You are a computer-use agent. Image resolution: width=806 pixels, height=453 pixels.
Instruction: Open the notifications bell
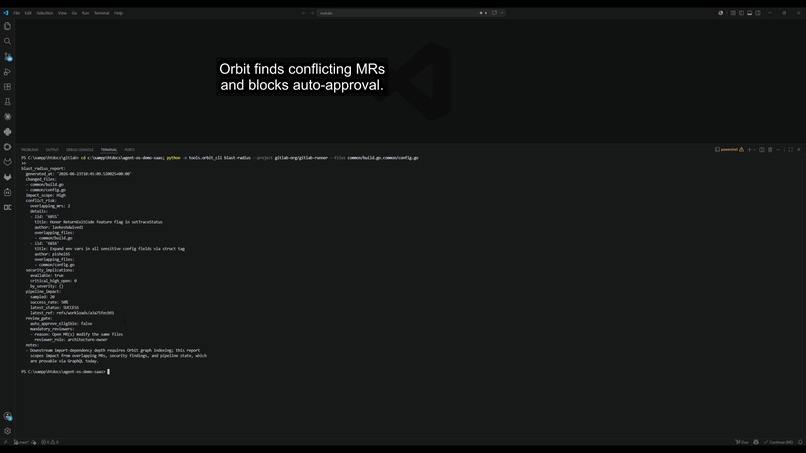[800, 442]
